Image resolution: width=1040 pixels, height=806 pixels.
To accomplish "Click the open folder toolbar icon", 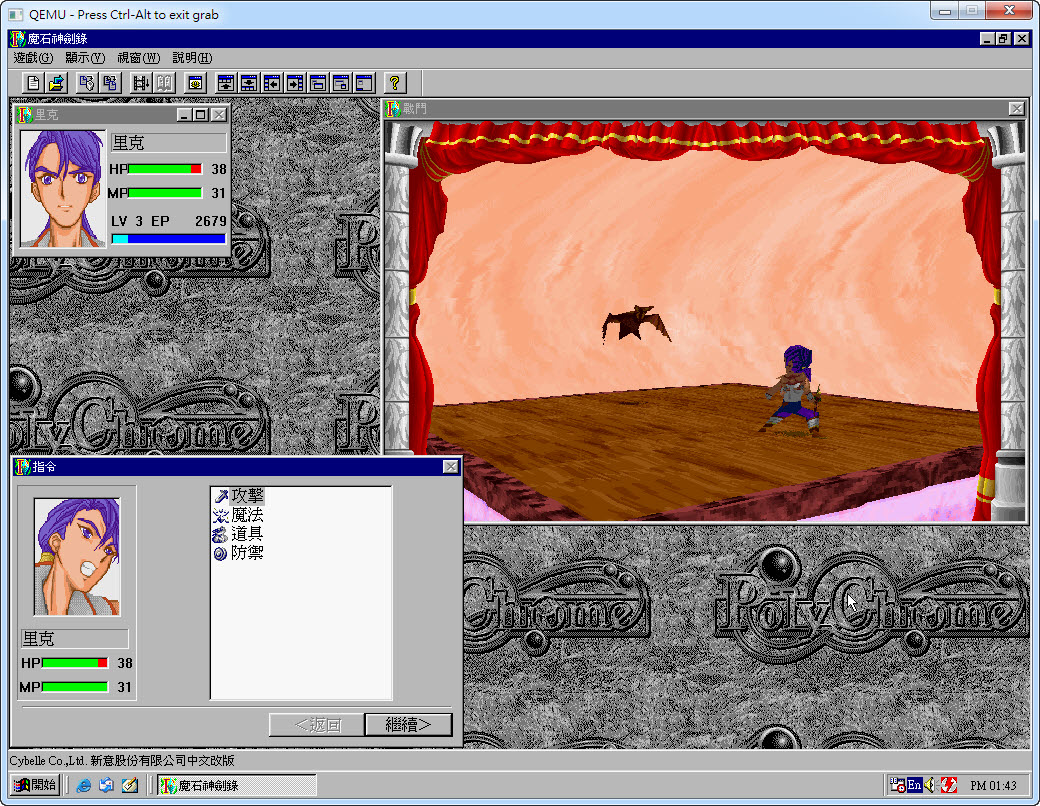I will (57, 83).
